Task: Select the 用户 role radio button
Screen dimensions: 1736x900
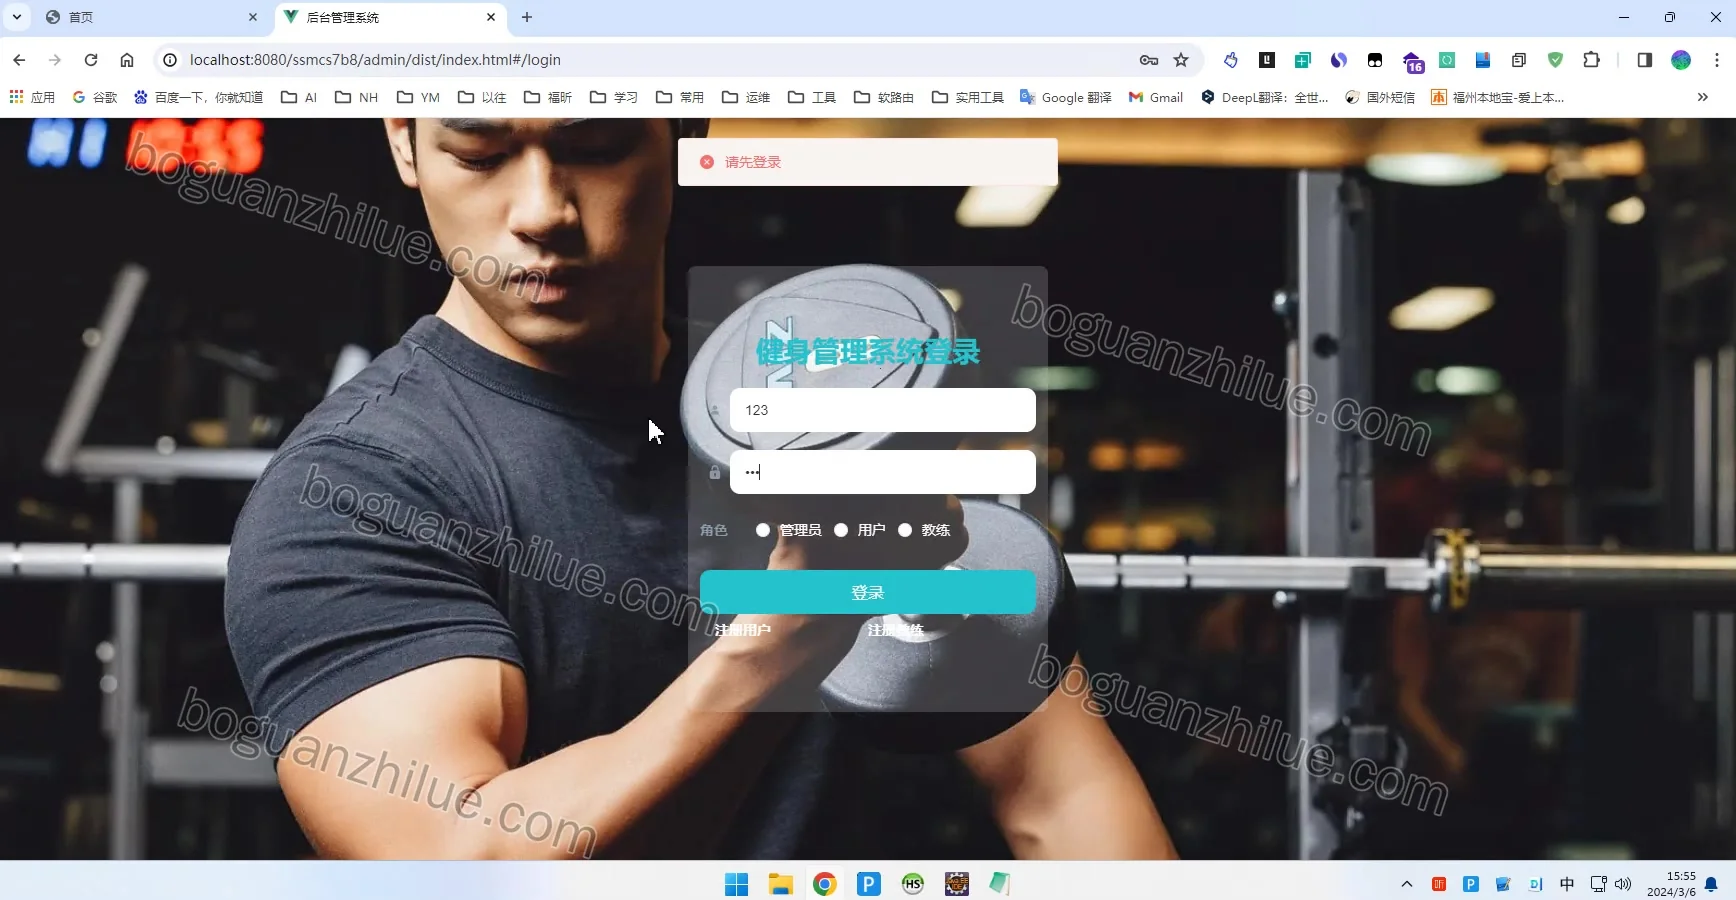Action: click(x=841, y=530)
